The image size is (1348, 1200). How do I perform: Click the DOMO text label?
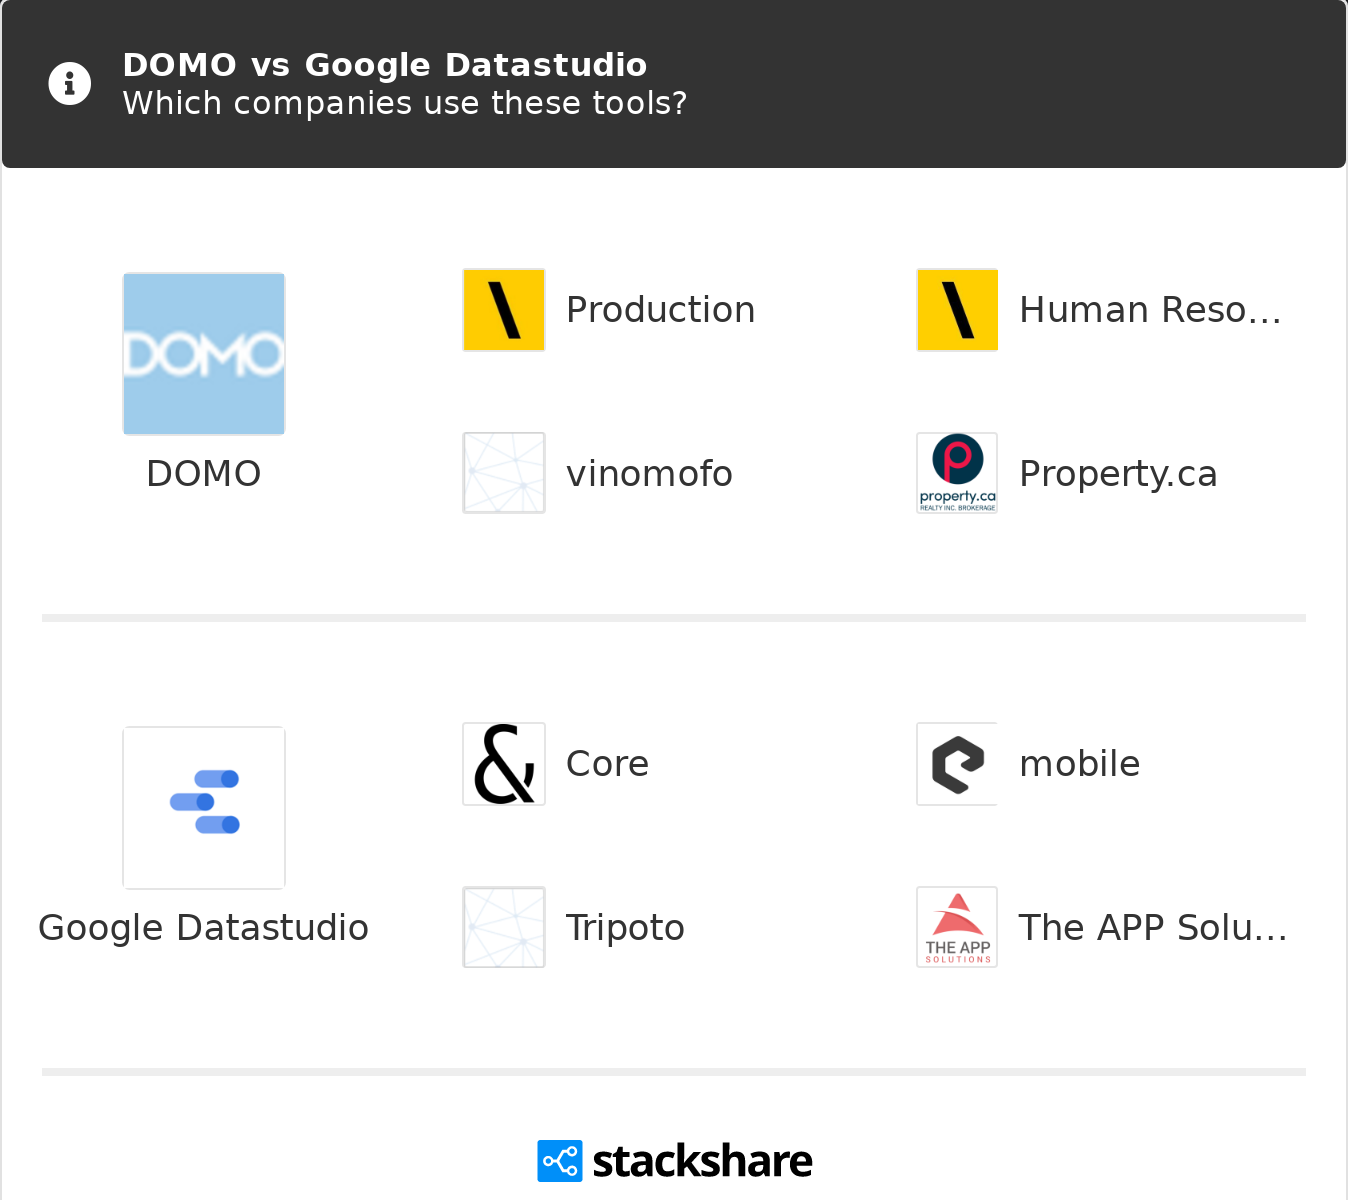click(x=204, y=474)
